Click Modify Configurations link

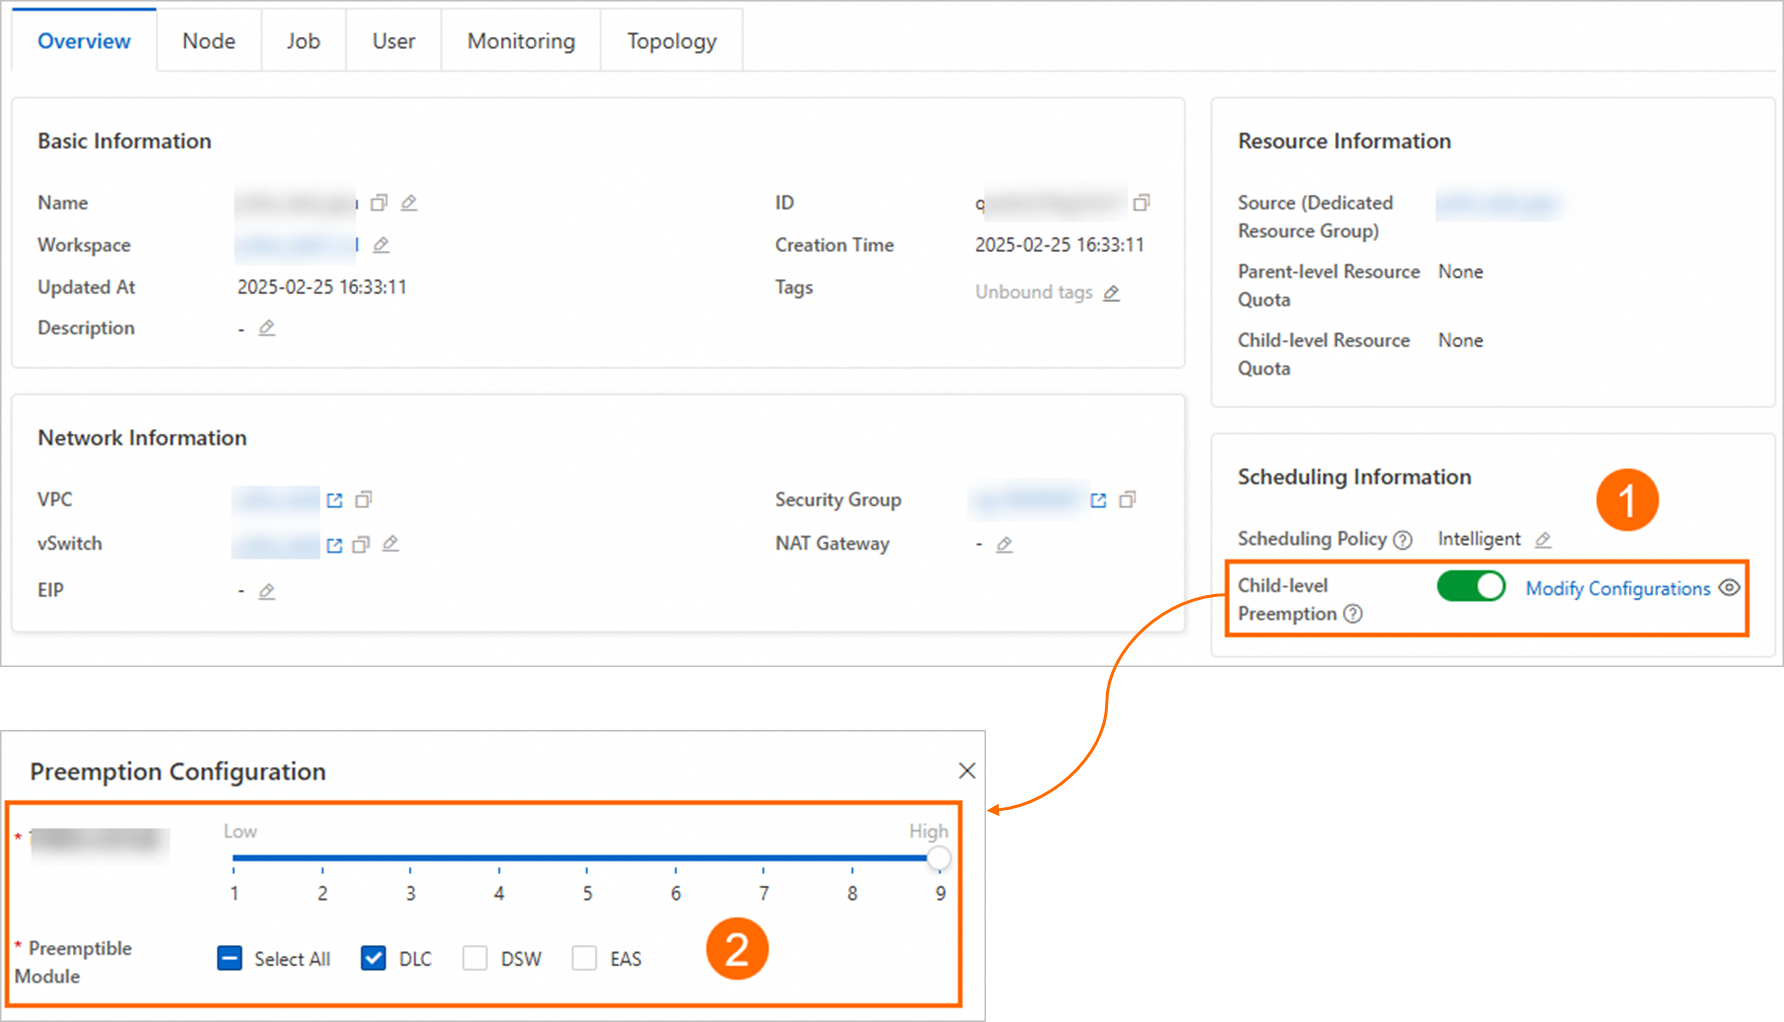1618,589
